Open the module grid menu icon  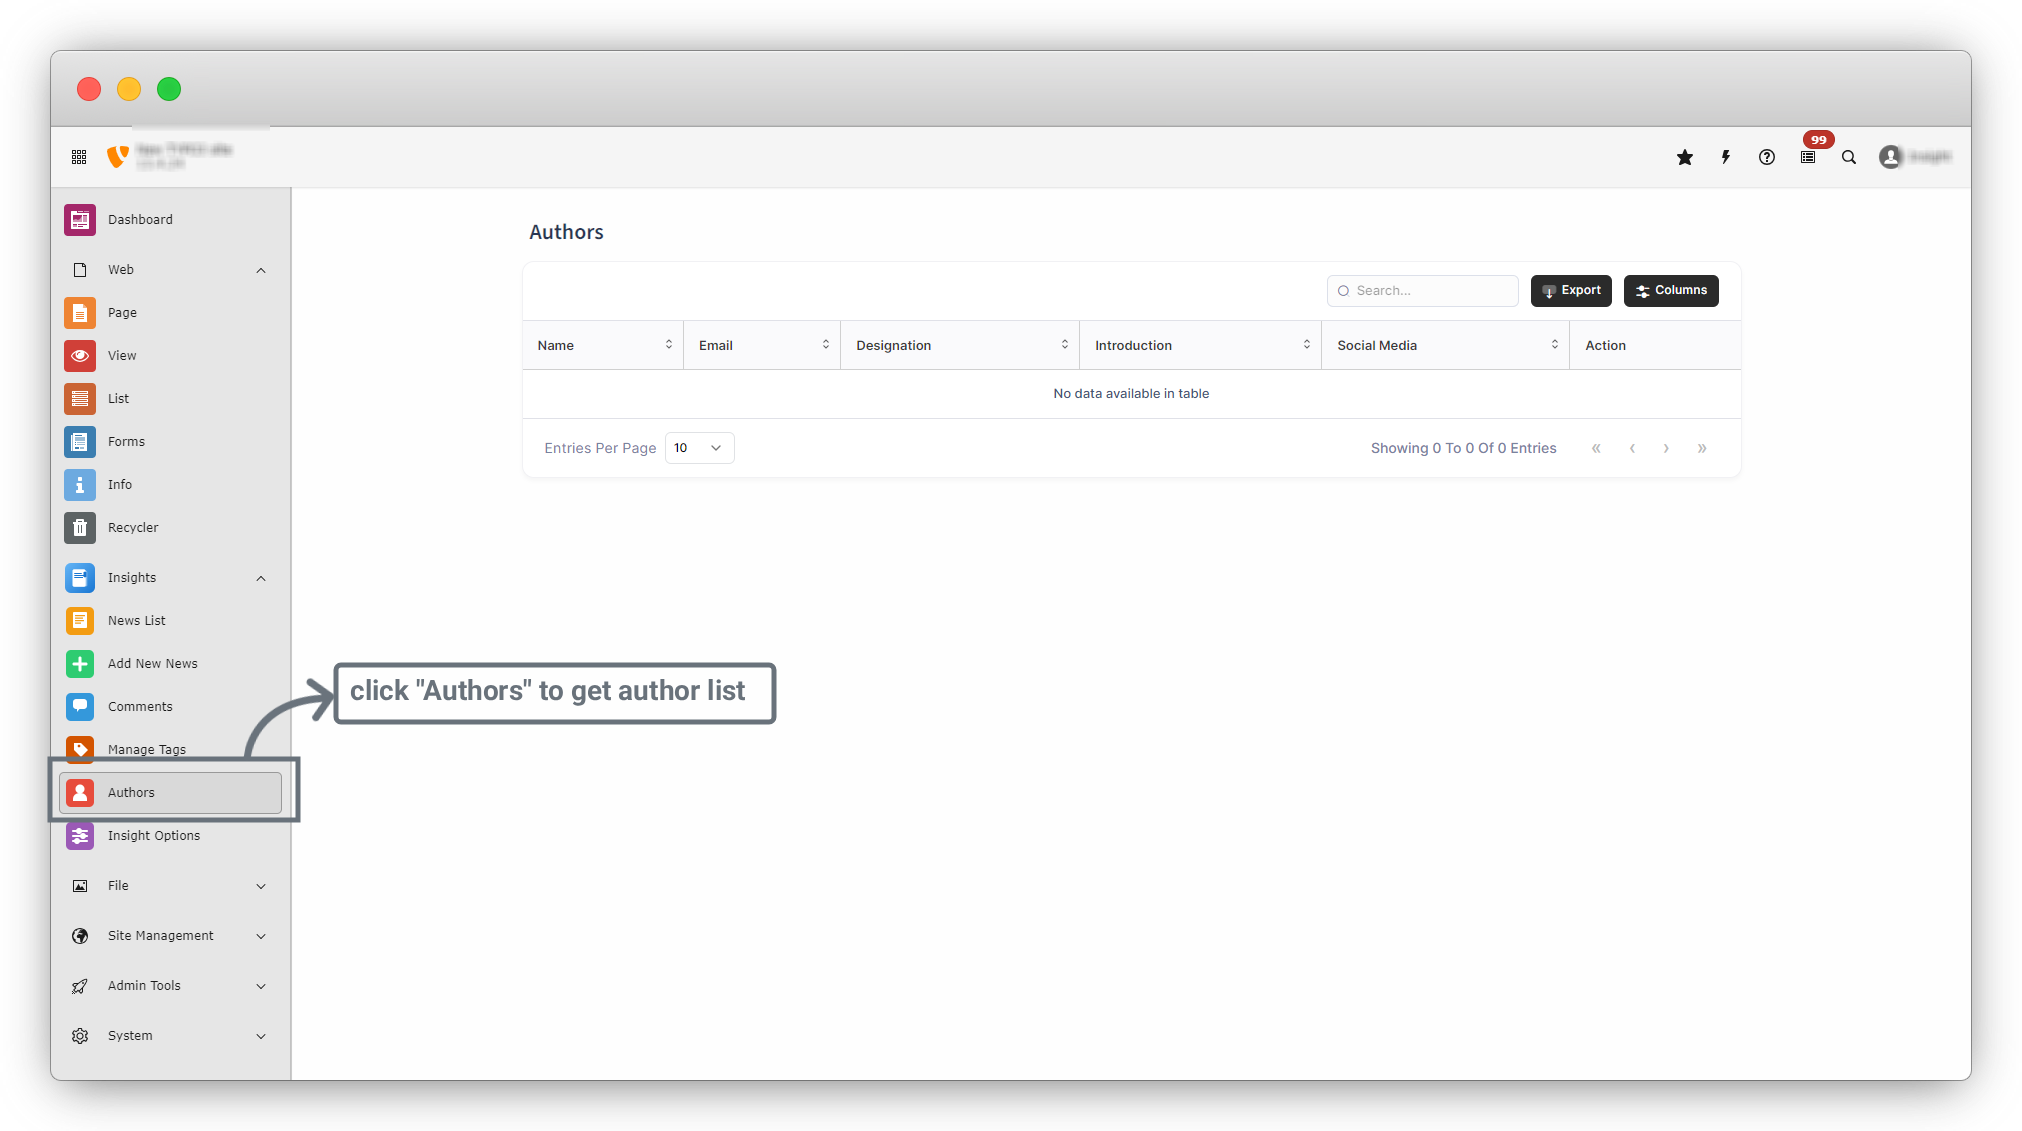[x=79, y=157]
